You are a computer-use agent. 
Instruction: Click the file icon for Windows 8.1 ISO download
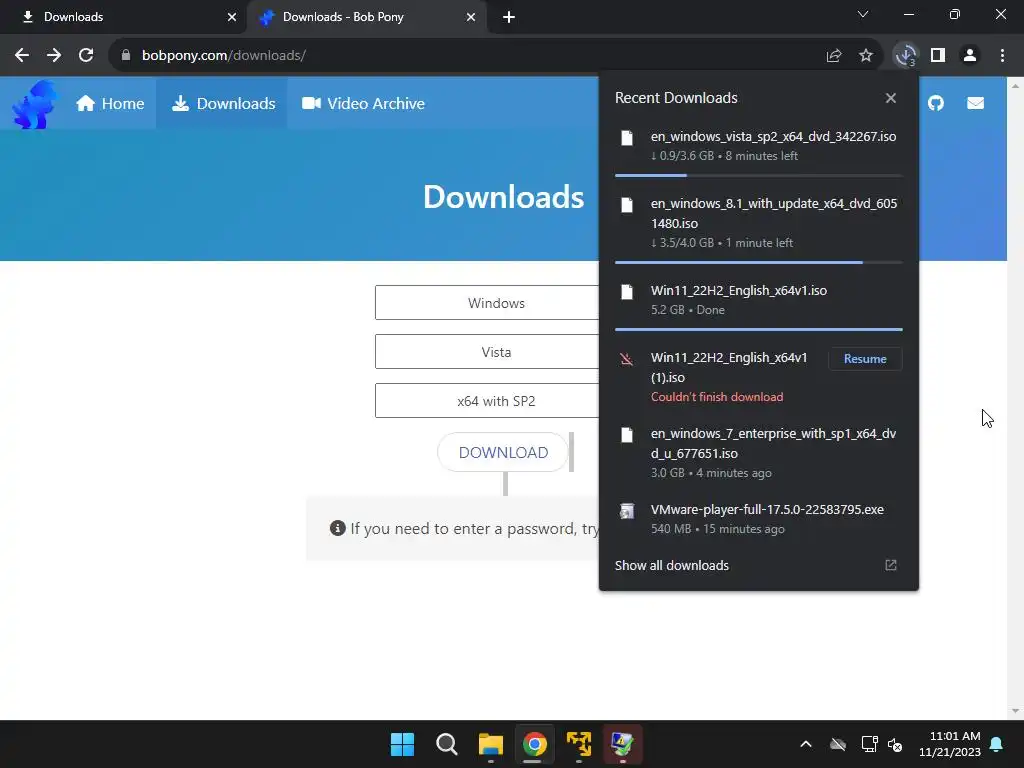point(627,205)
